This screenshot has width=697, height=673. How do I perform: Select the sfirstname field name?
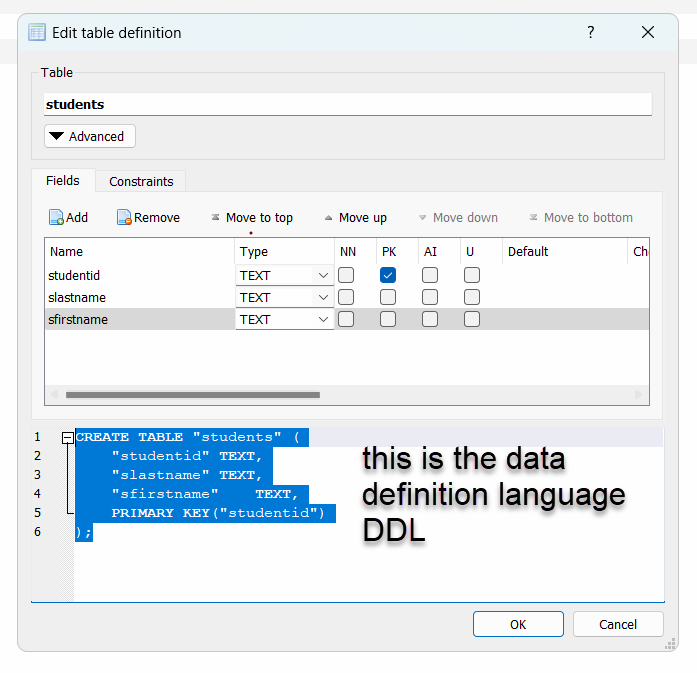[78, 320]
